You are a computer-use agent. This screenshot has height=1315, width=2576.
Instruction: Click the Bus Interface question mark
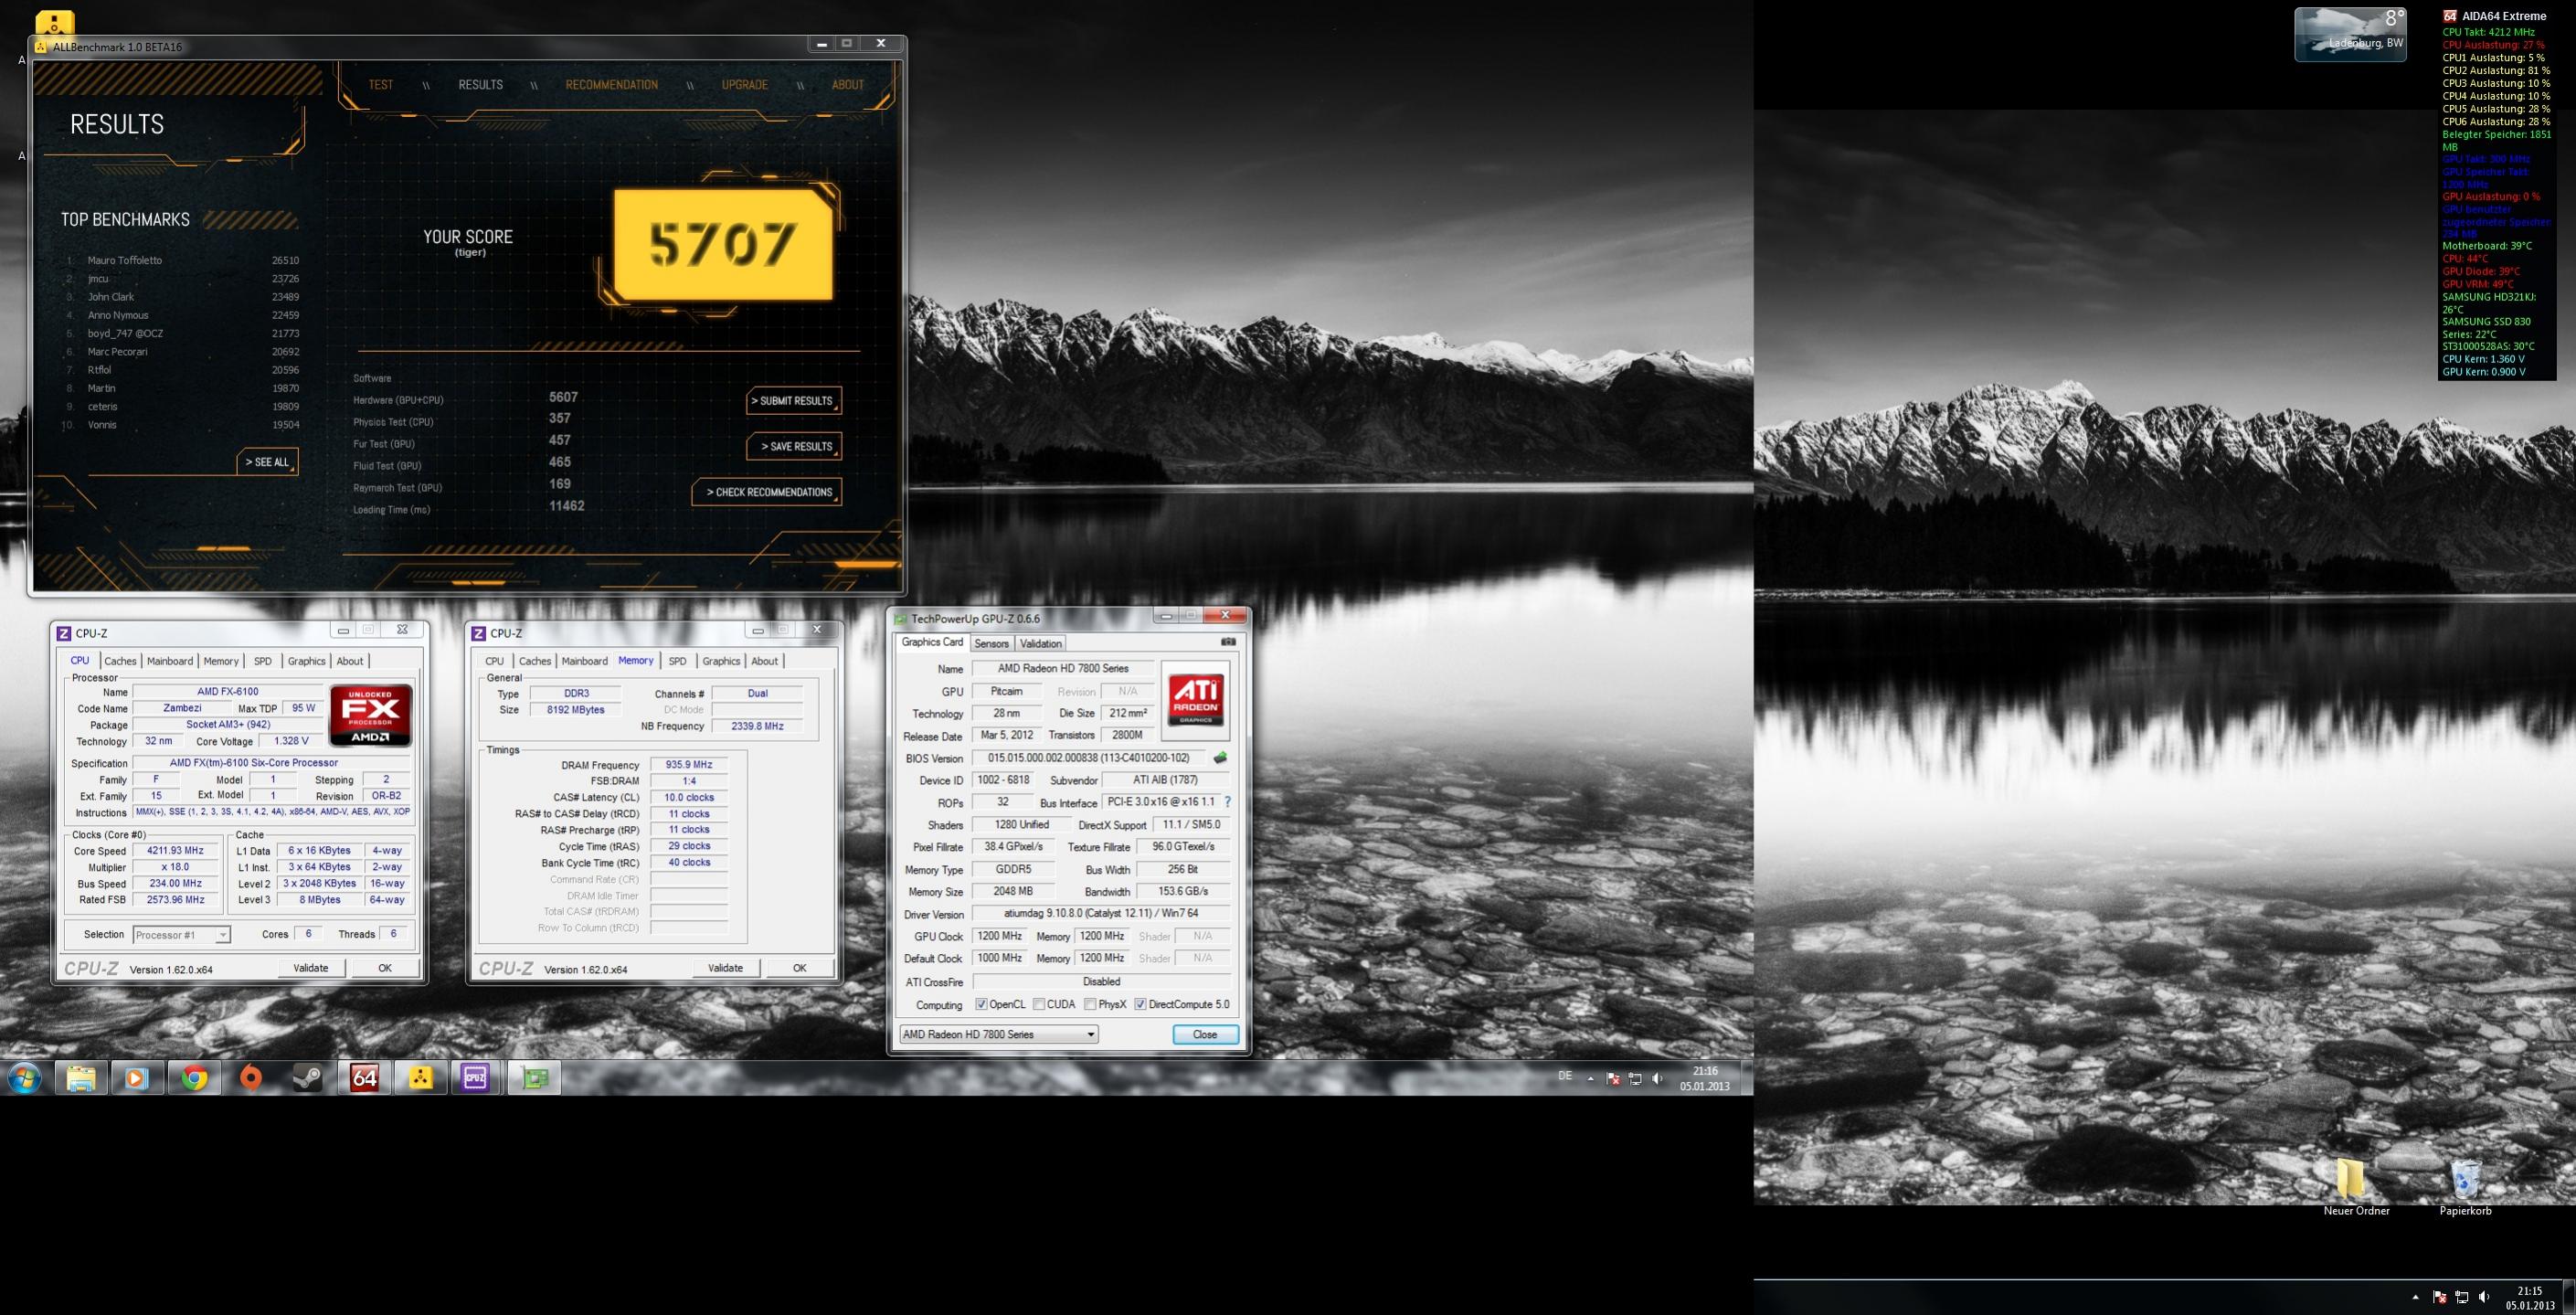click(x=1227, y=802)
